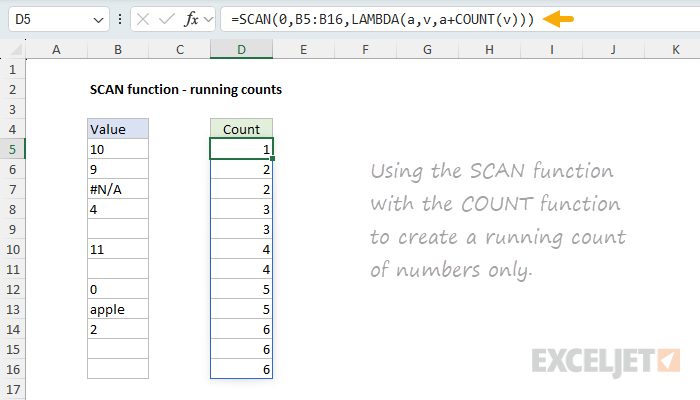
Task: Select row 5 header
Action: click(x=13, y=149)
